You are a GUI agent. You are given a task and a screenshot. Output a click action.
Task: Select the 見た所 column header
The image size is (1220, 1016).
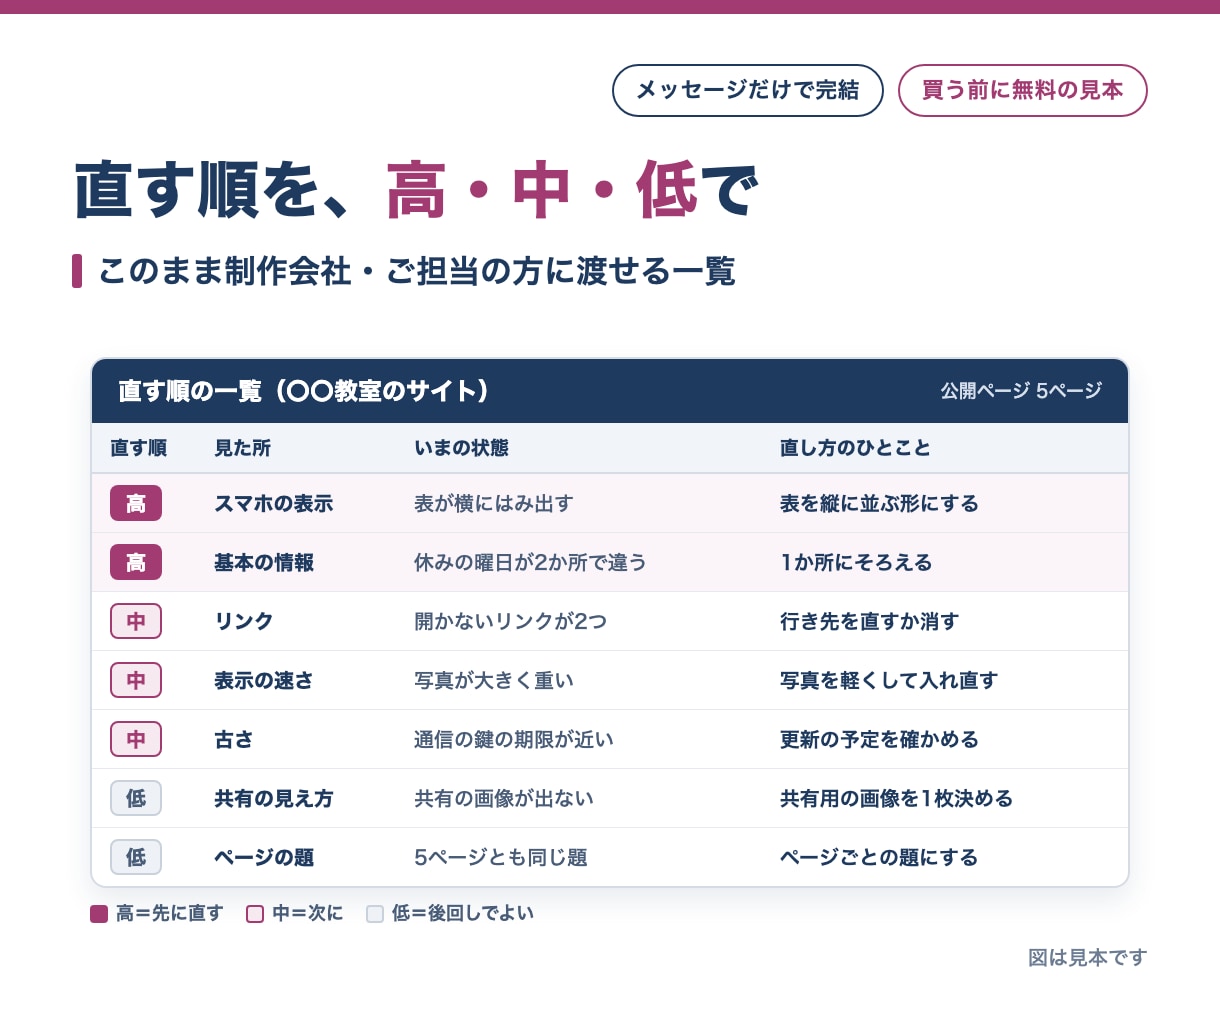[242, 448]
